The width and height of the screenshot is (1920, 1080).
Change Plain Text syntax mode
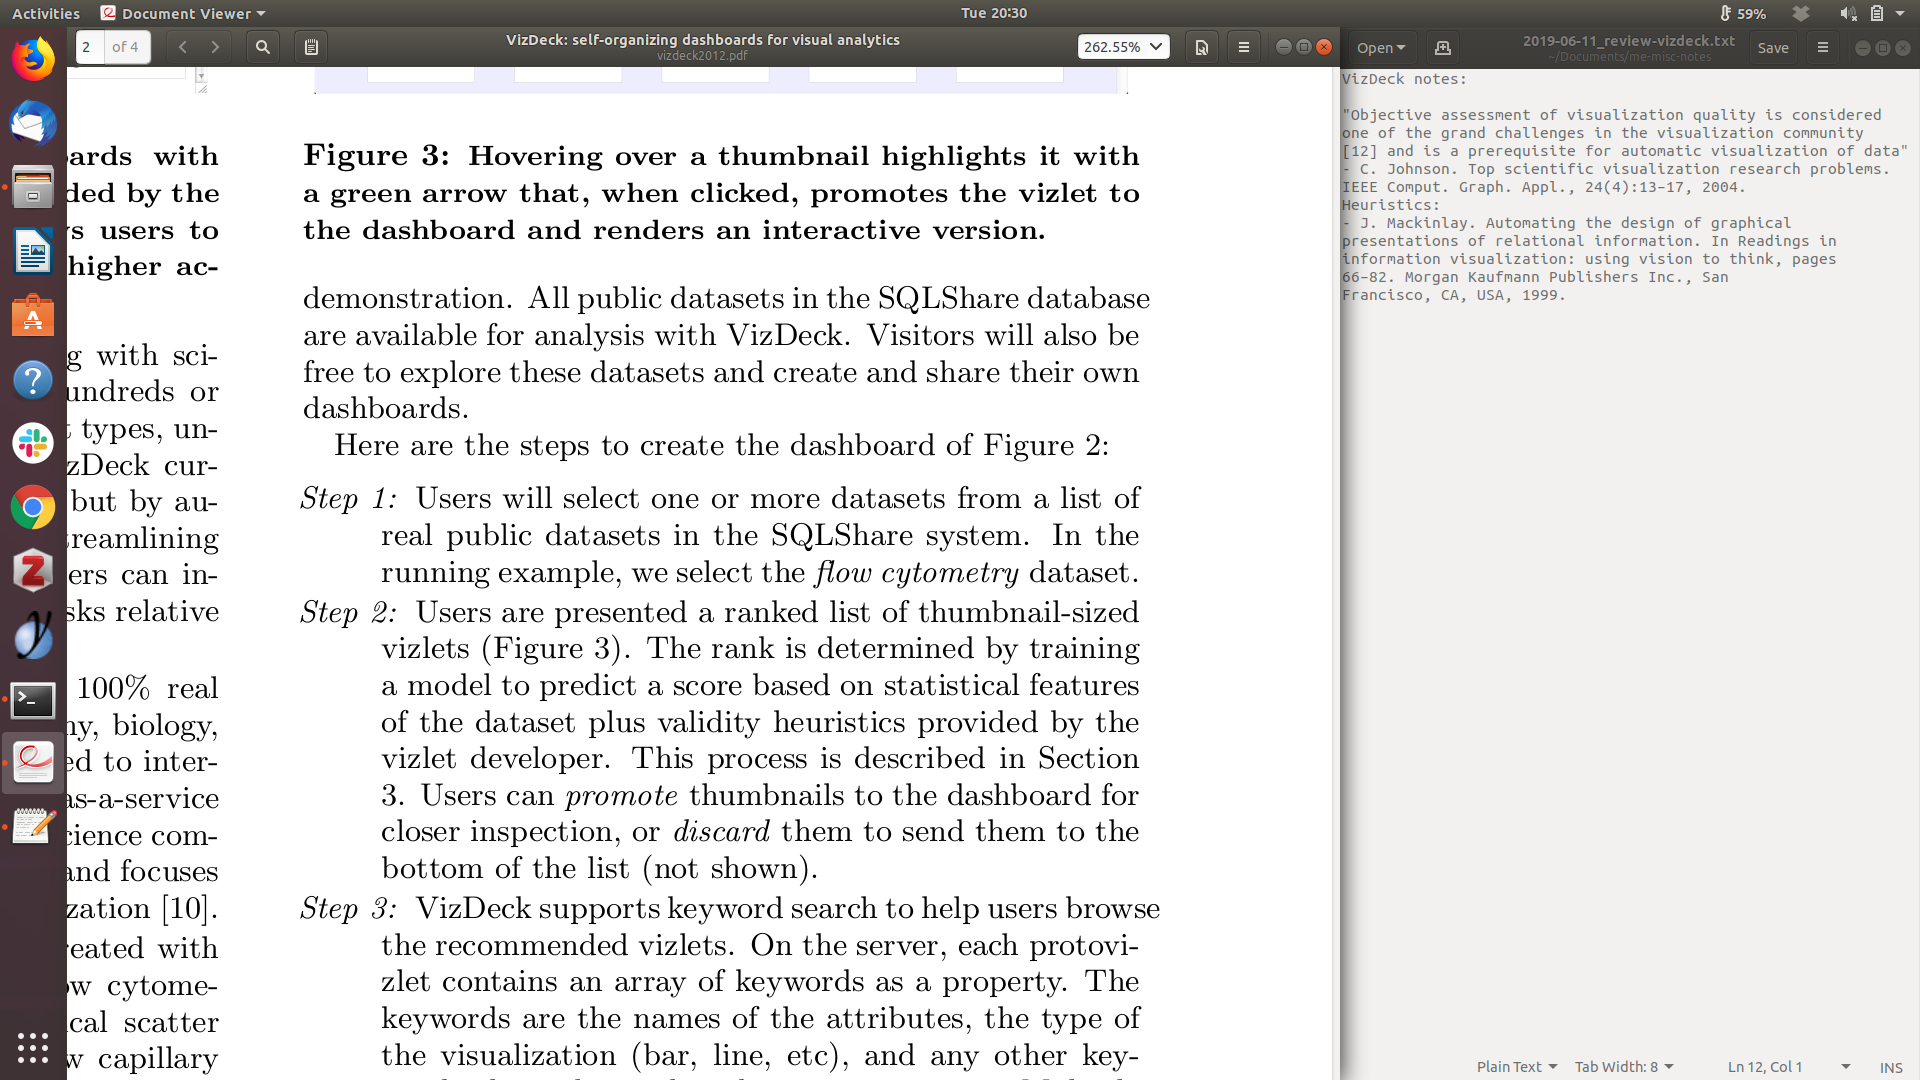pos(1516,1067)
